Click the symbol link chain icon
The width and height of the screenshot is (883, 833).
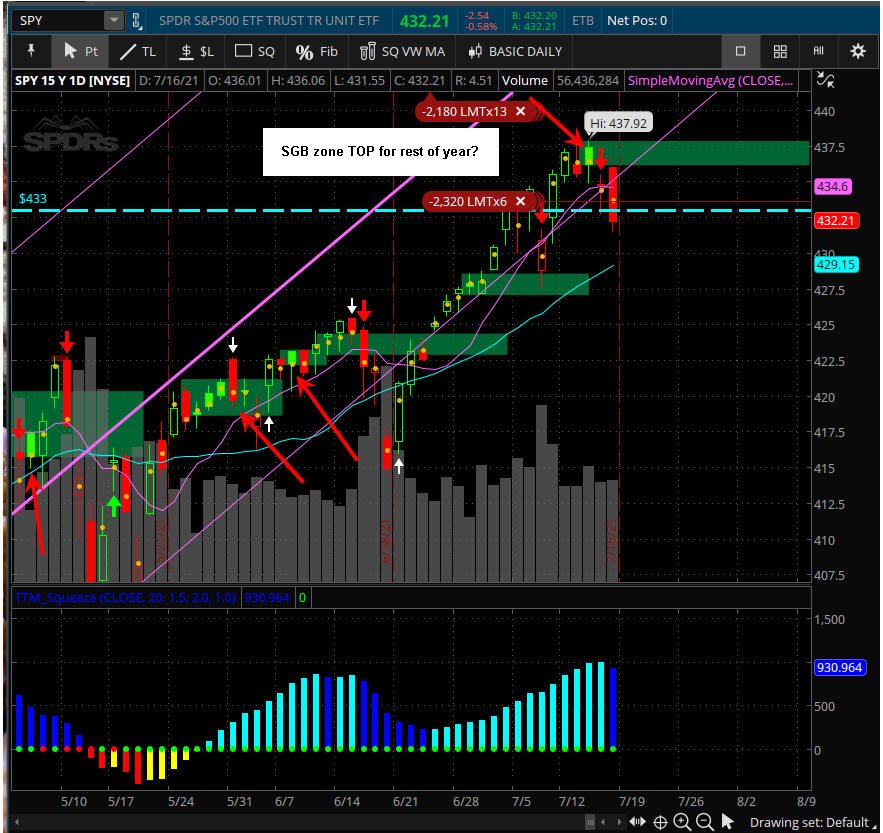tap(136, 21)
